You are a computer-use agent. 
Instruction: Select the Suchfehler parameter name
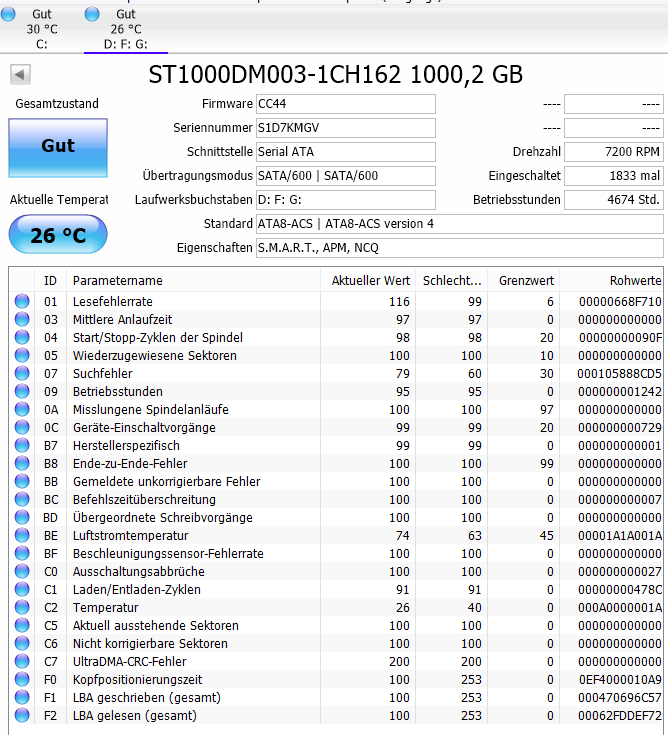tap(103, 374)
